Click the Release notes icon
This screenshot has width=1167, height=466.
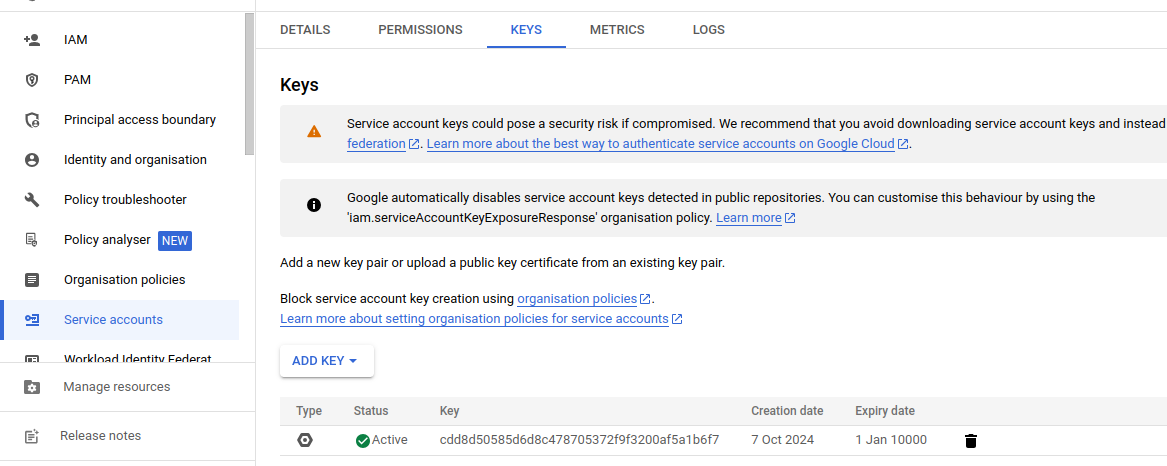point(32,436)
